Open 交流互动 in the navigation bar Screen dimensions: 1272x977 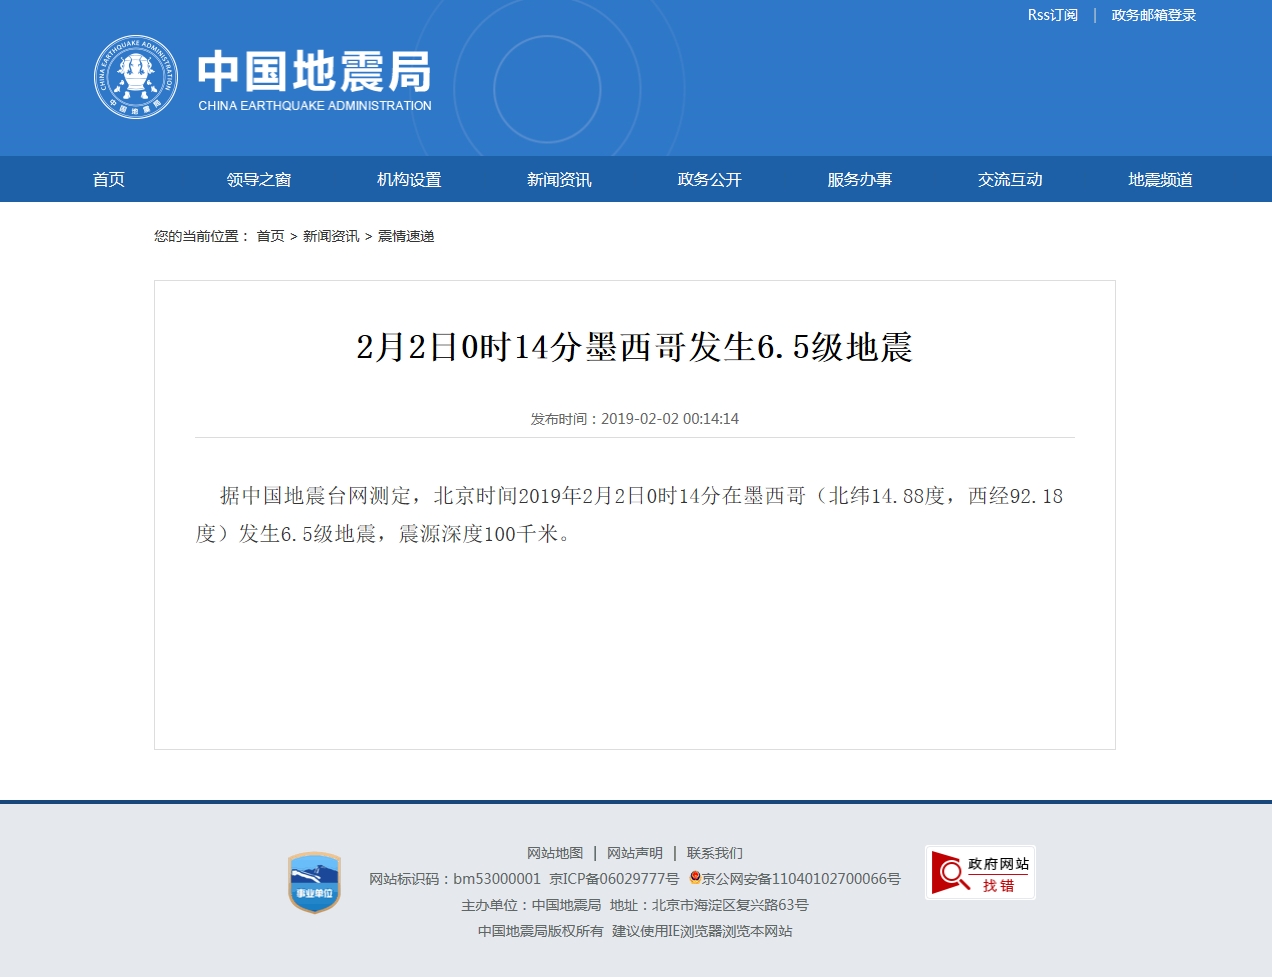1010,179
